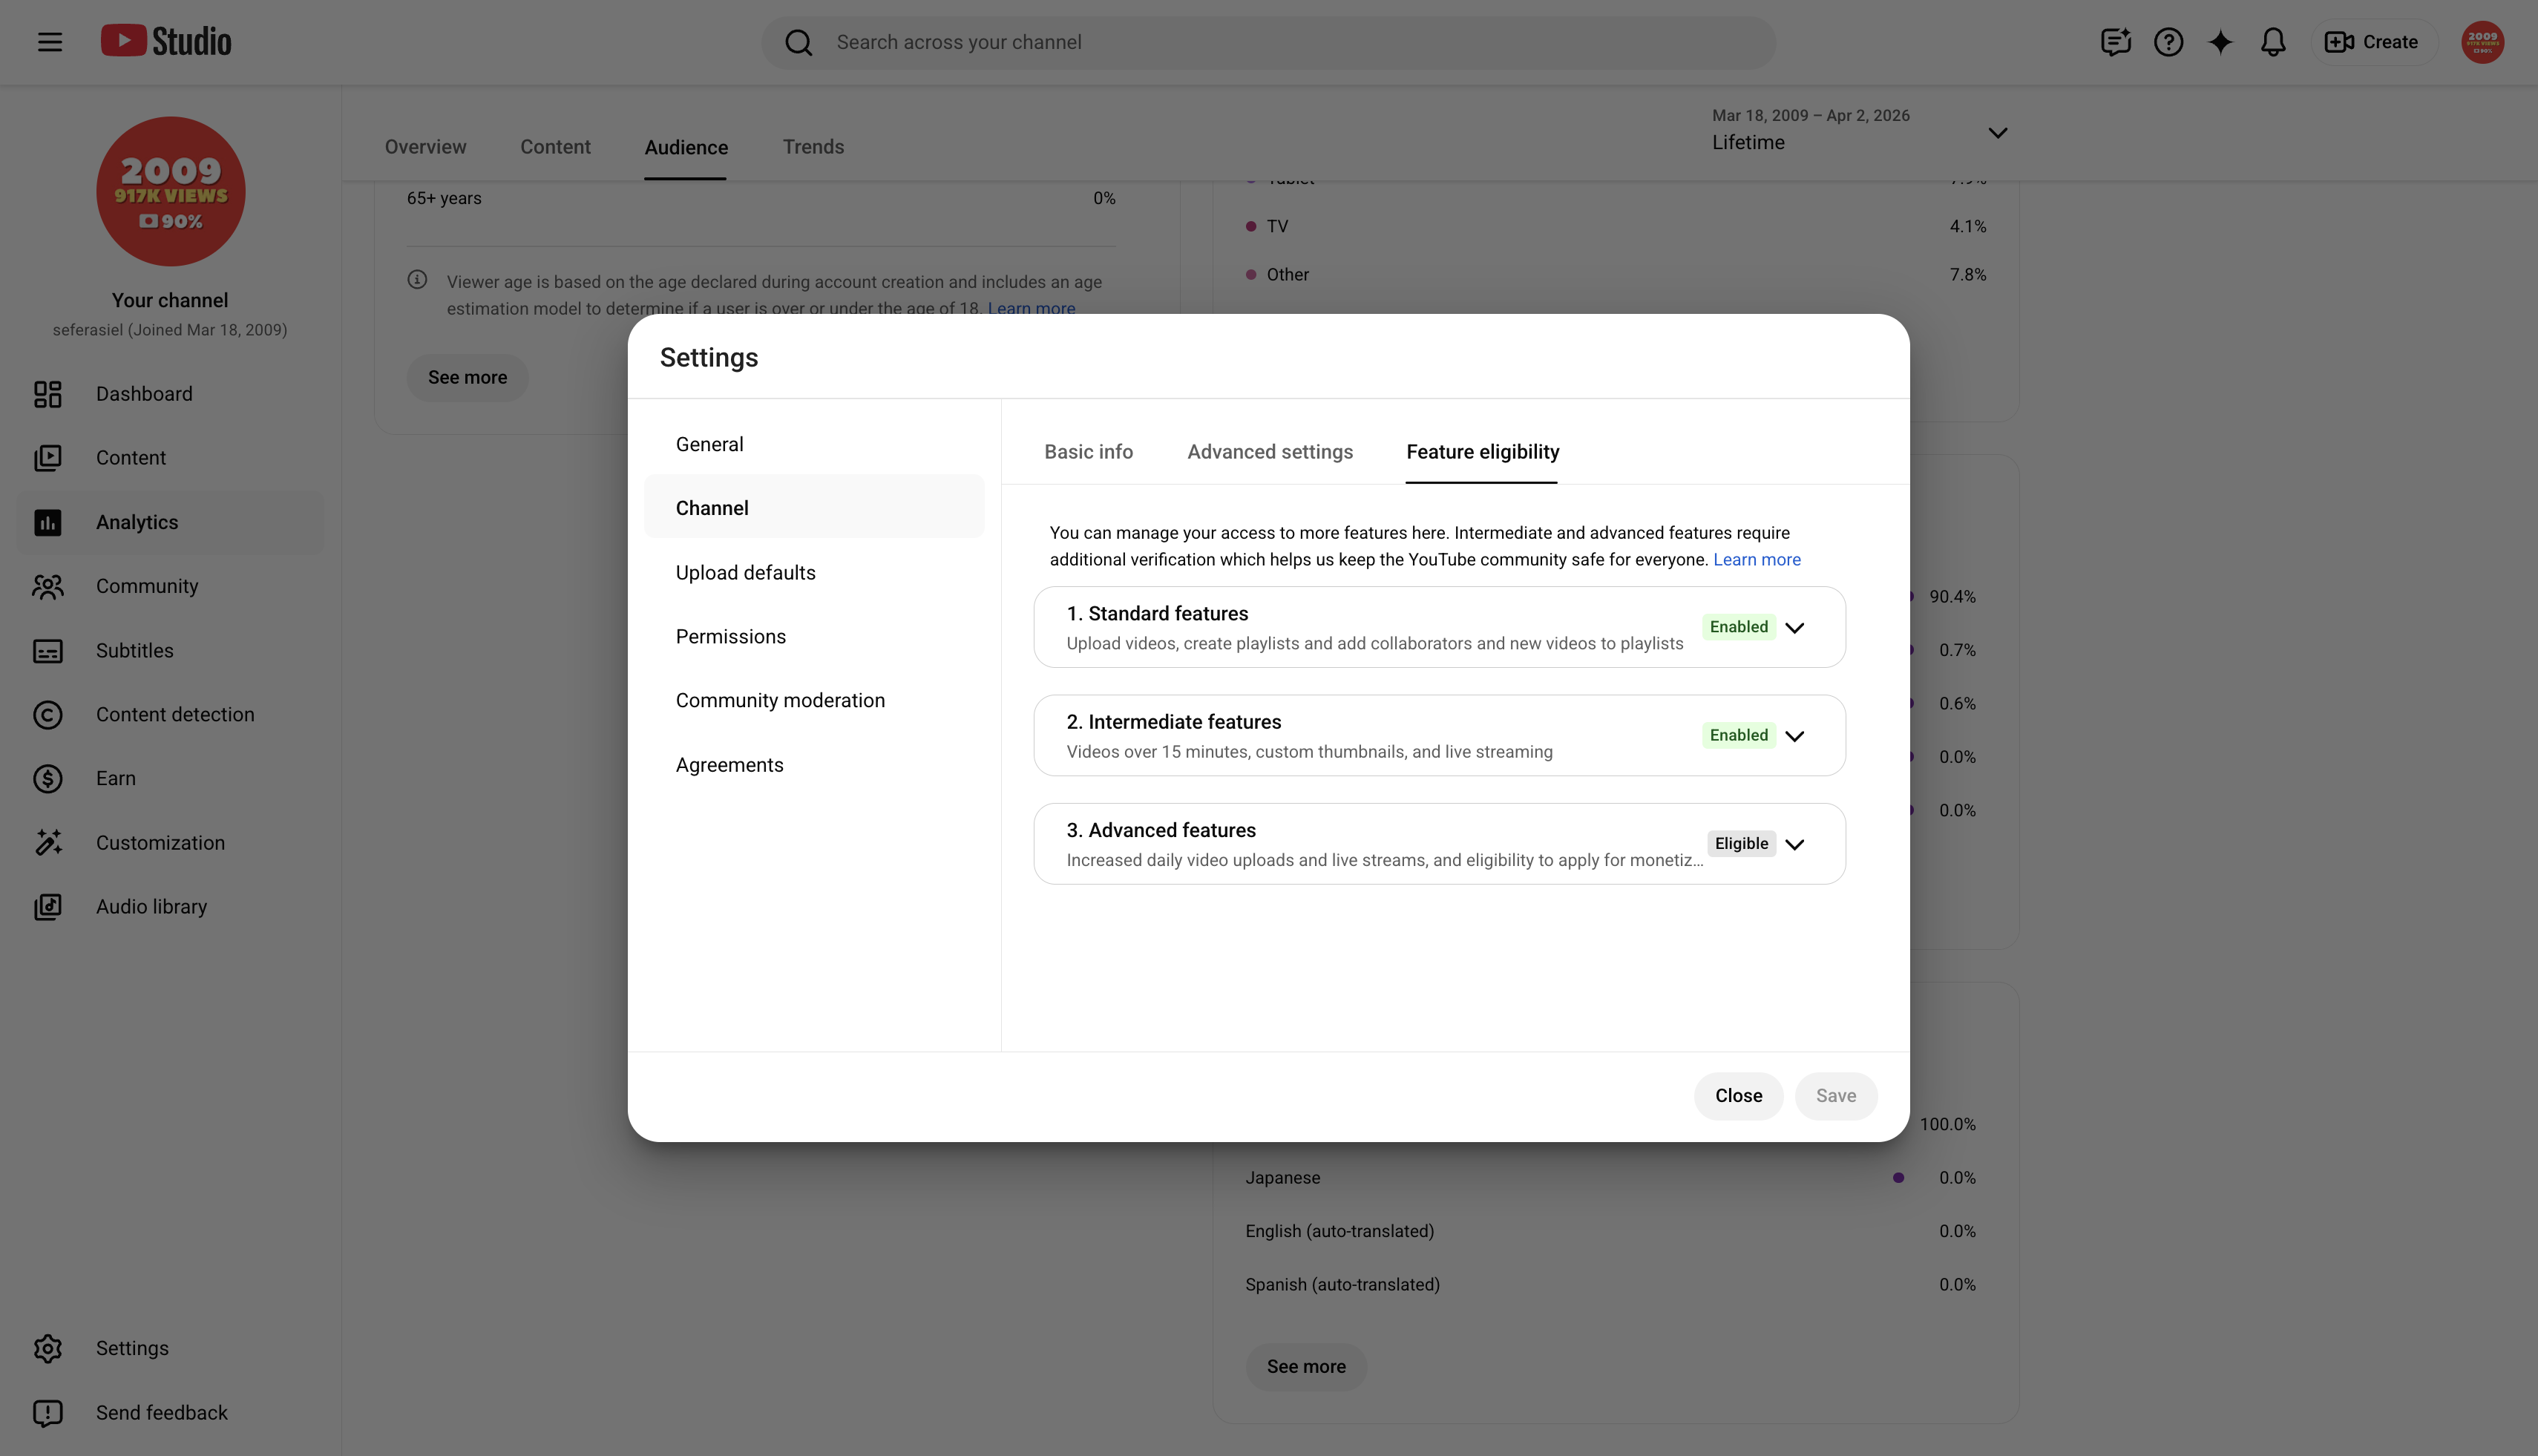Open the Lifetime date range dropdown
This screenshot has width=2538, height=1456.
tap(1860, 131)
